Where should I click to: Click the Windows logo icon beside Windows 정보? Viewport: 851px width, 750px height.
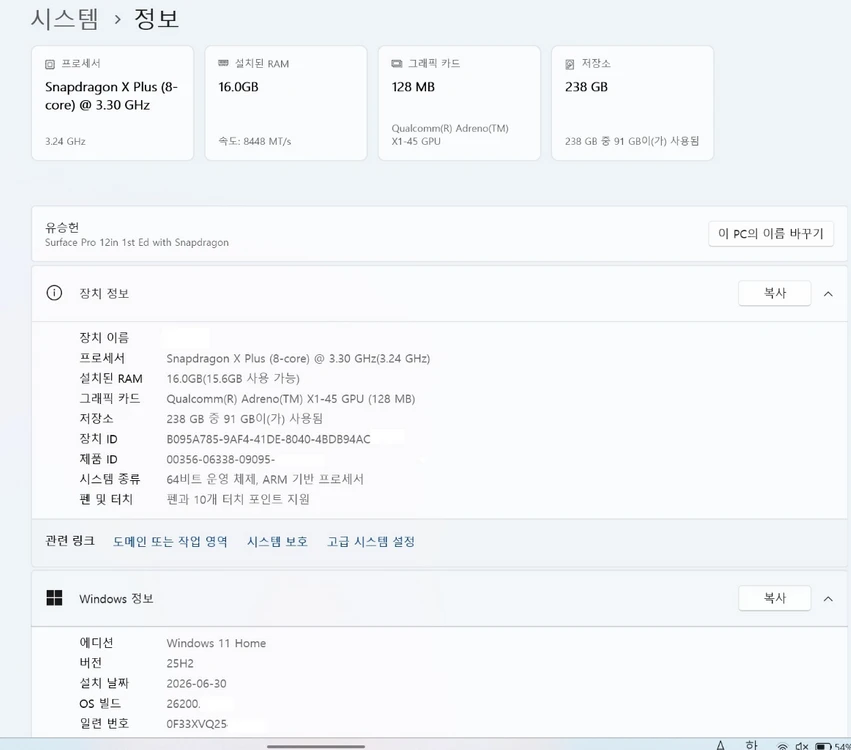[54, 598]
